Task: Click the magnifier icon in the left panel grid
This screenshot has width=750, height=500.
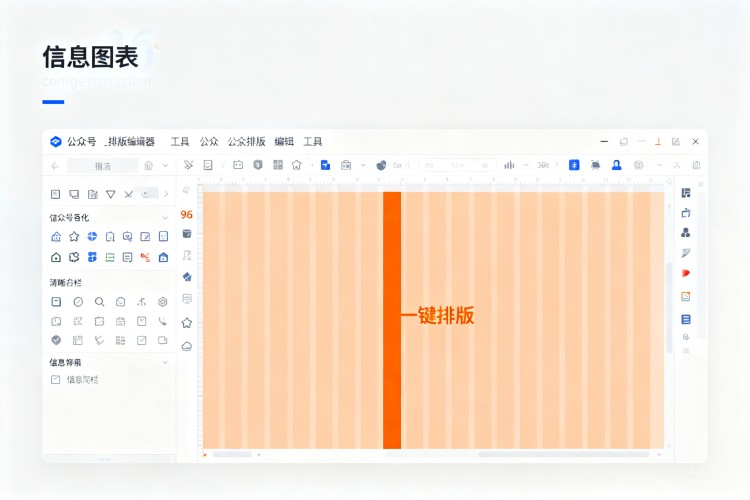Action: (x=99, y=302)
